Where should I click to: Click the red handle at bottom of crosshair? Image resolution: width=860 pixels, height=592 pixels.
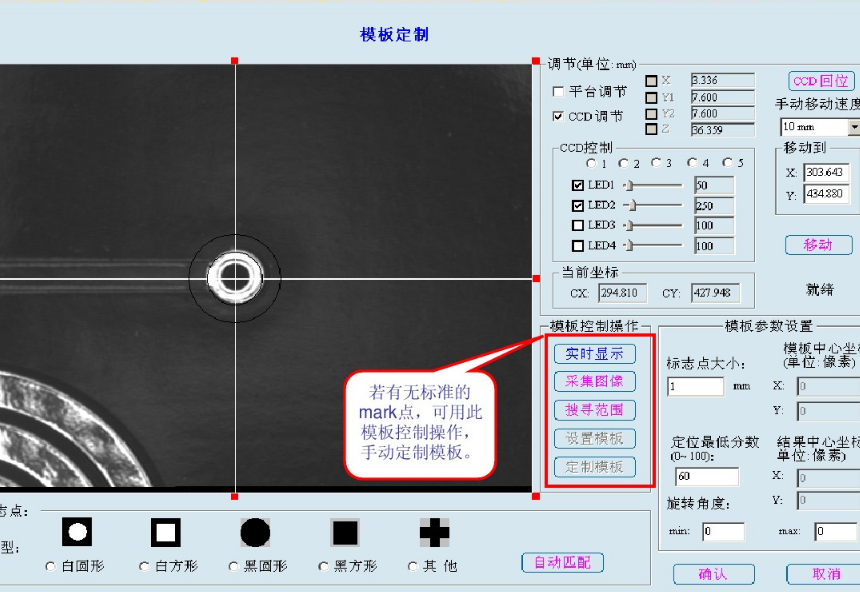coord(235,496)
